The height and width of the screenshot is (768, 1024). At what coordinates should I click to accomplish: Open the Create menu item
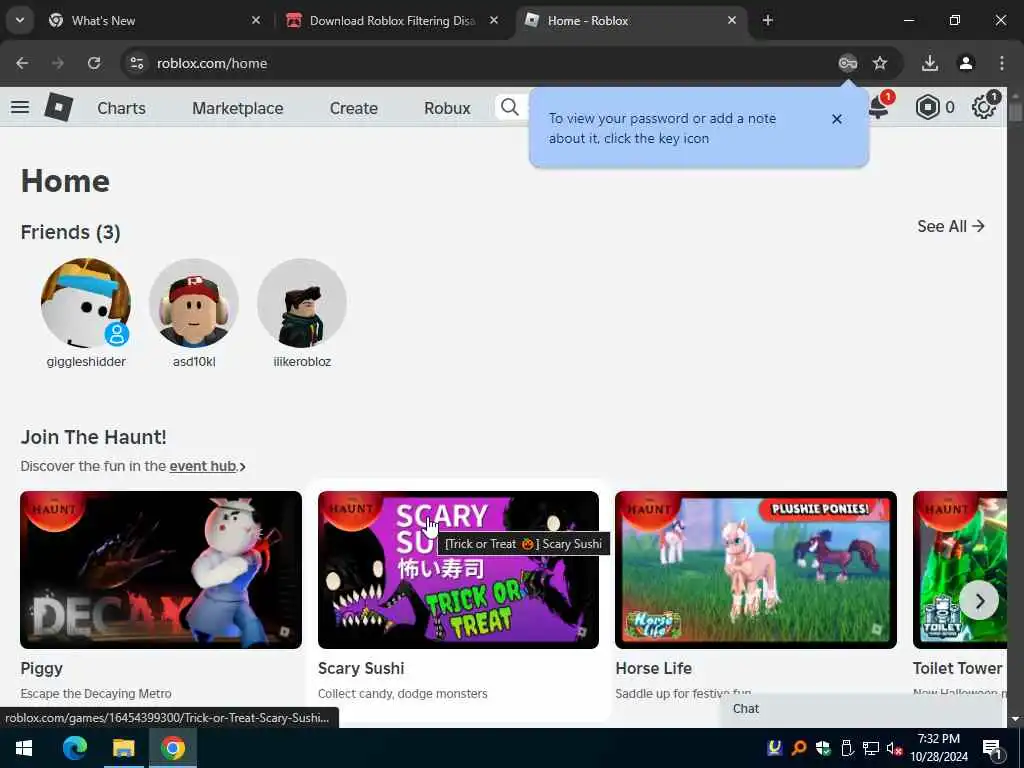(354, 108)
